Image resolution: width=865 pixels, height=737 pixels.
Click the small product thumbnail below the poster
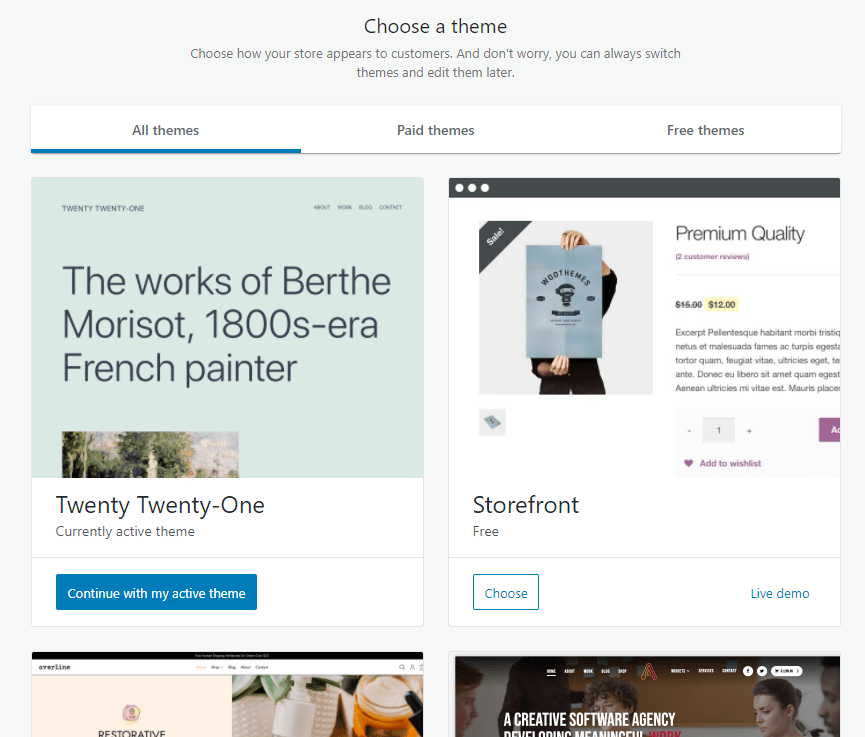click(492, 422)
